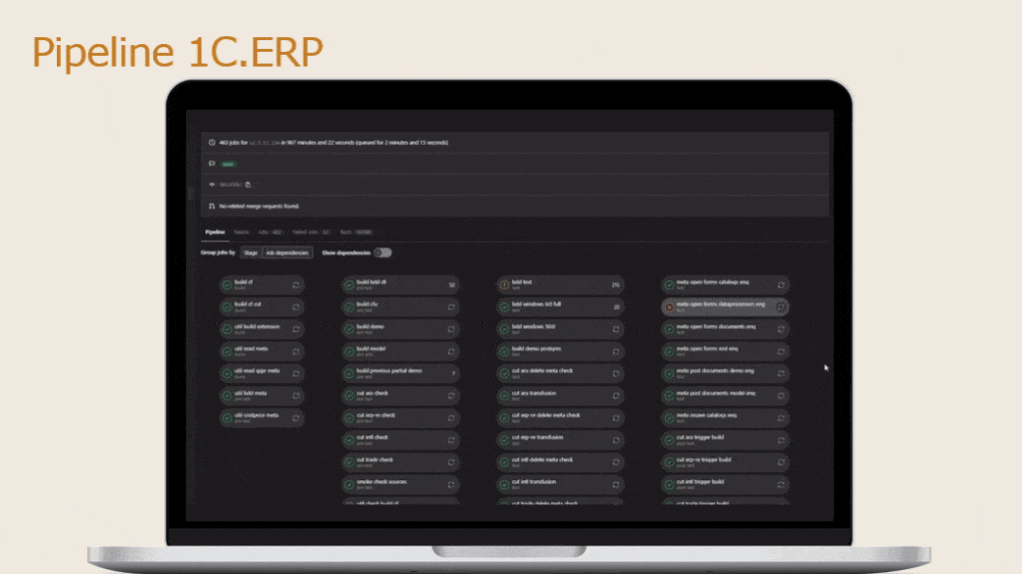Click failed status icon of highlighted meta open forms job

click(669, 307)
